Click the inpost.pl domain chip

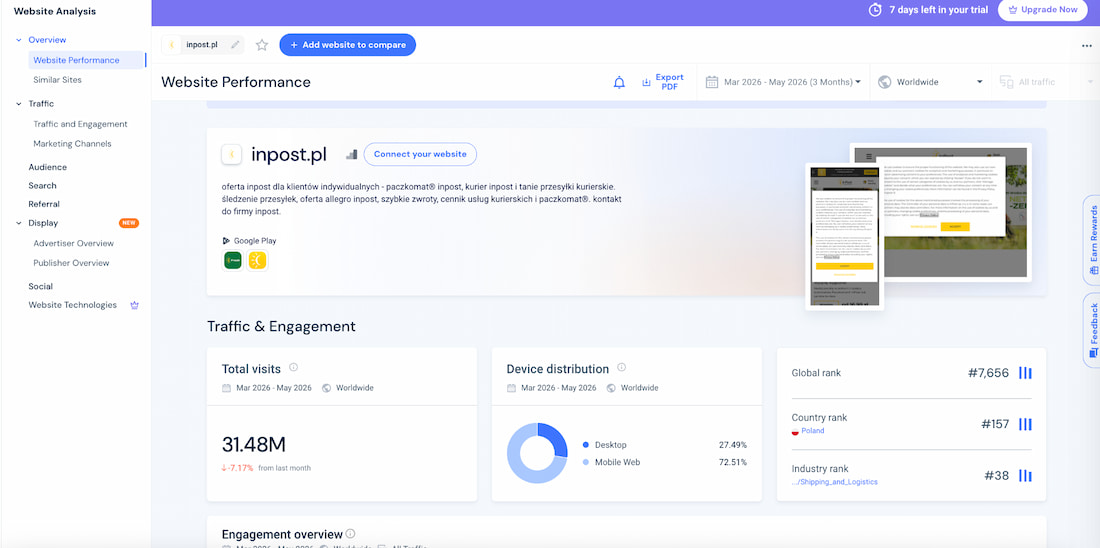coord(203,45)
